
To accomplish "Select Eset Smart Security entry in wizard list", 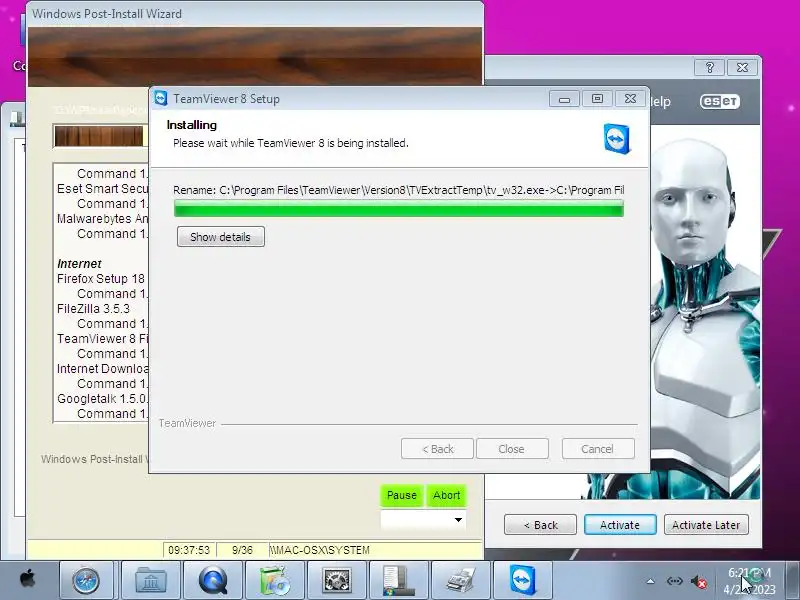I will (102, 189).
